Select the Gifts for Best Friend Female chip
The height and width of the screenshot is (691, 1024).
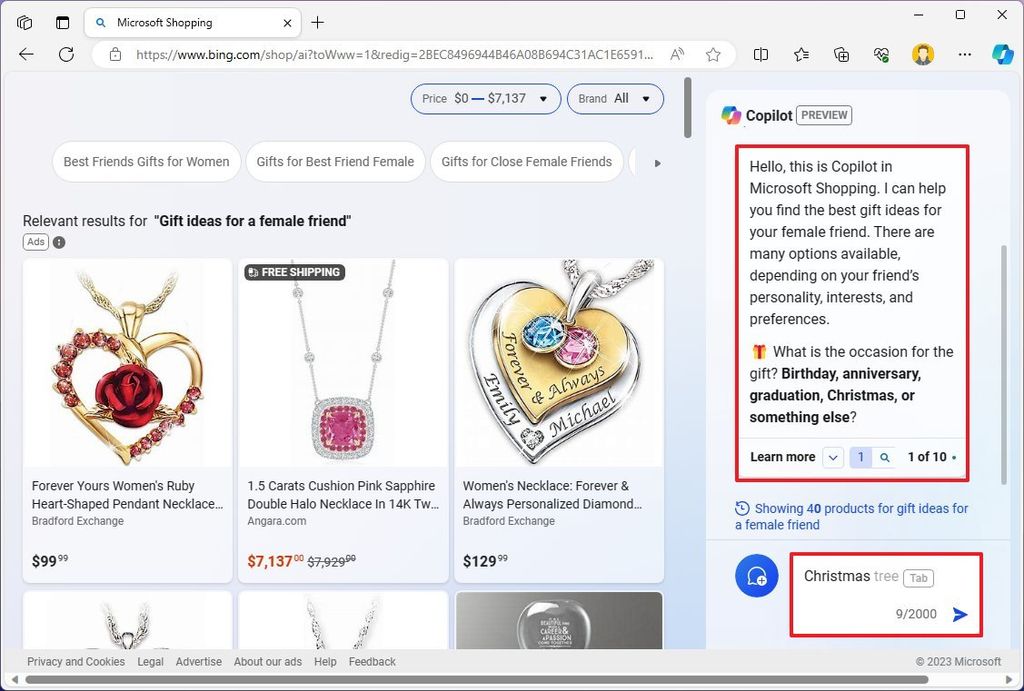click(335, 161)
